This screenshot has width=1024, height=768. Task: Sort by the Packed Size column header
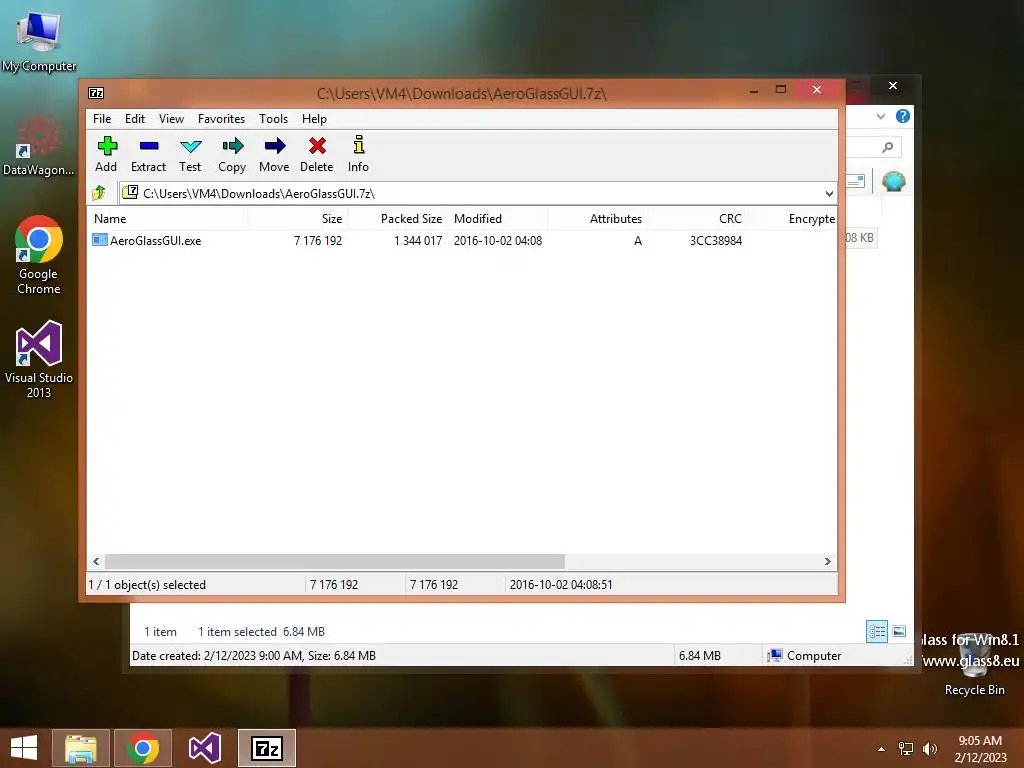398,219
